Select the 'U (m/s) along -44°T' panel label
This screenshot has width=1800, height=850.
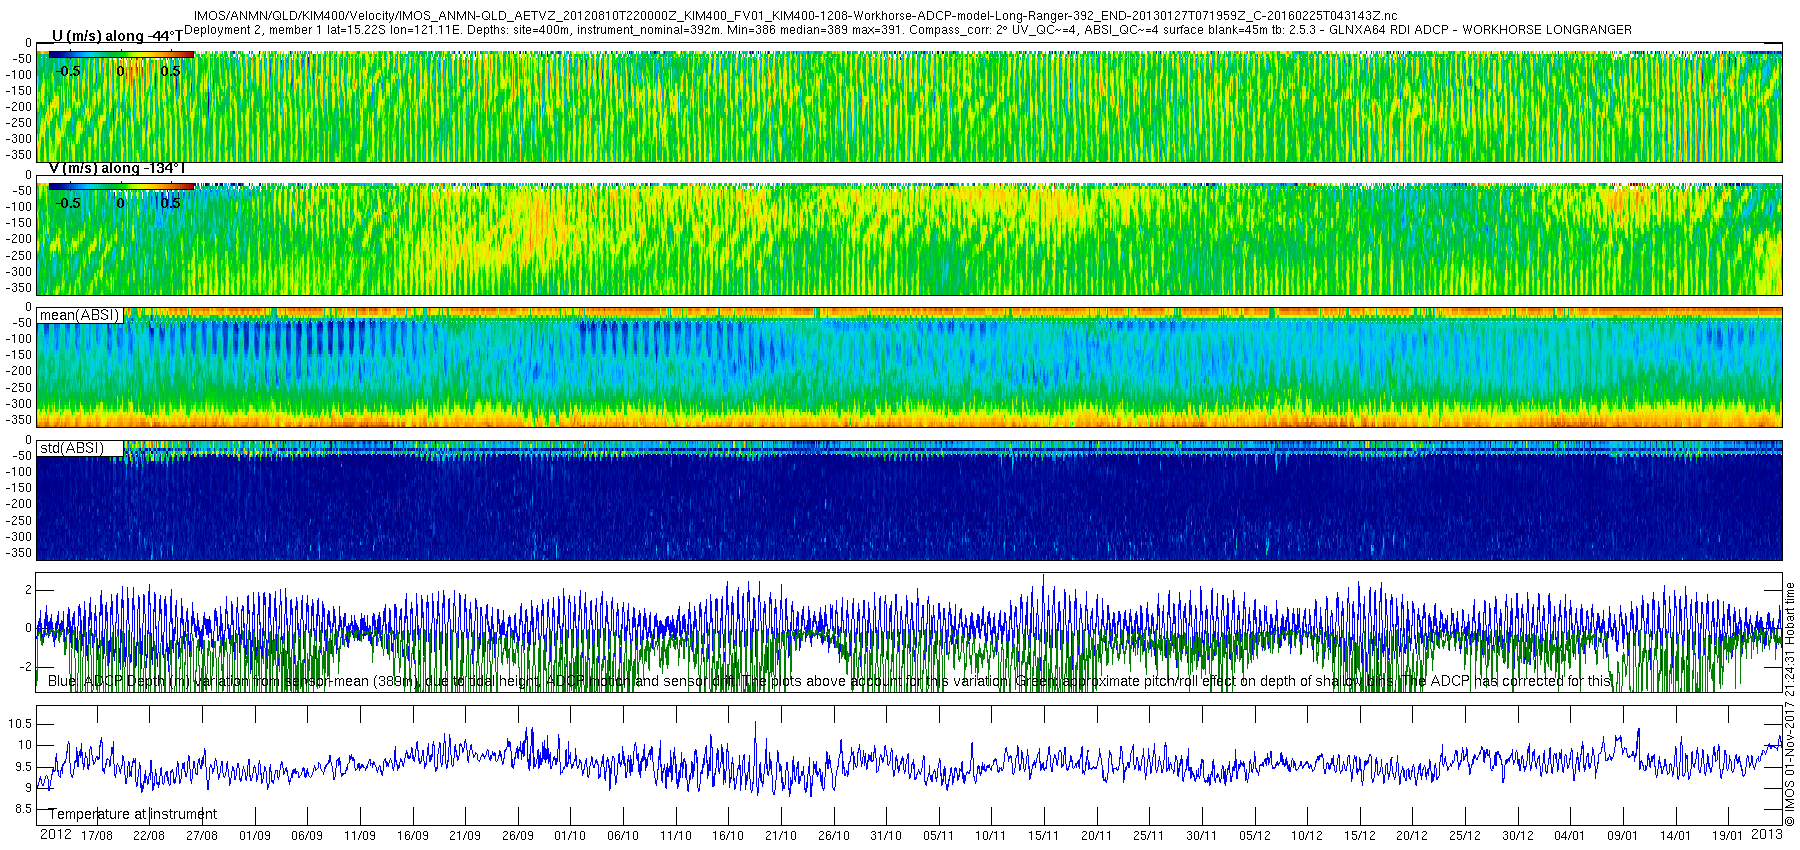(117, 36)
